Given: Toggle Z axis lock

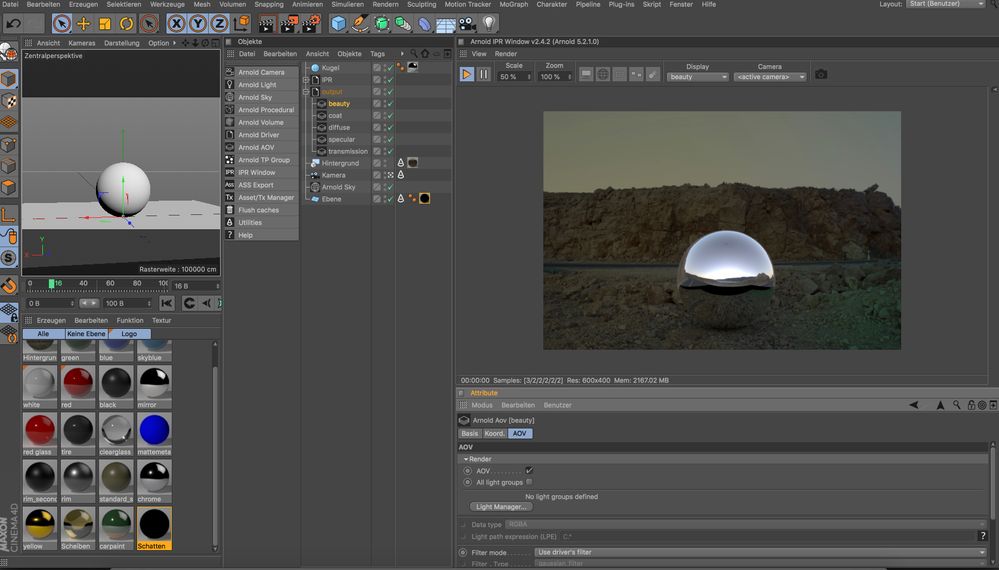Looking at the screenshot, I should pos(219,24).
